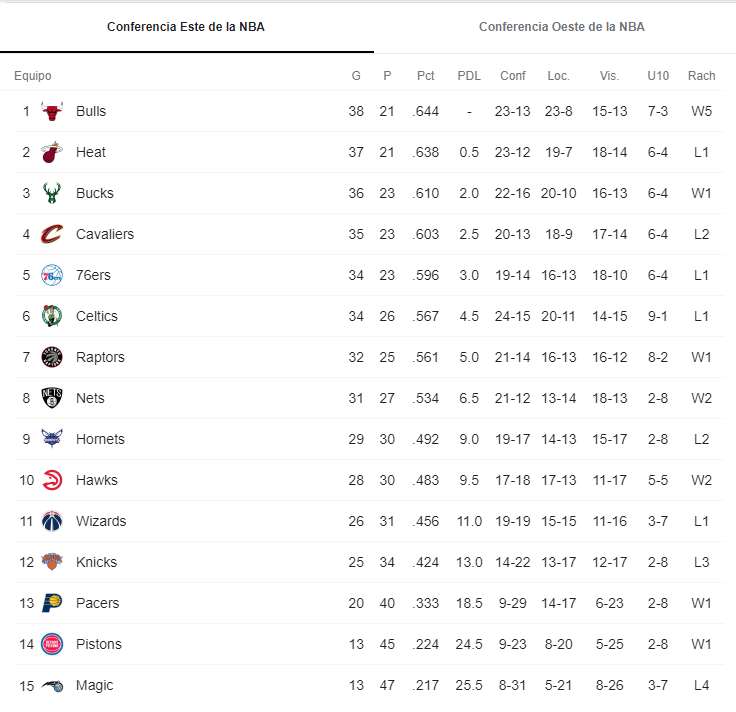This screenshot has width=736, height=712.
Task: Open the Wizards team link
Action: 99,521
